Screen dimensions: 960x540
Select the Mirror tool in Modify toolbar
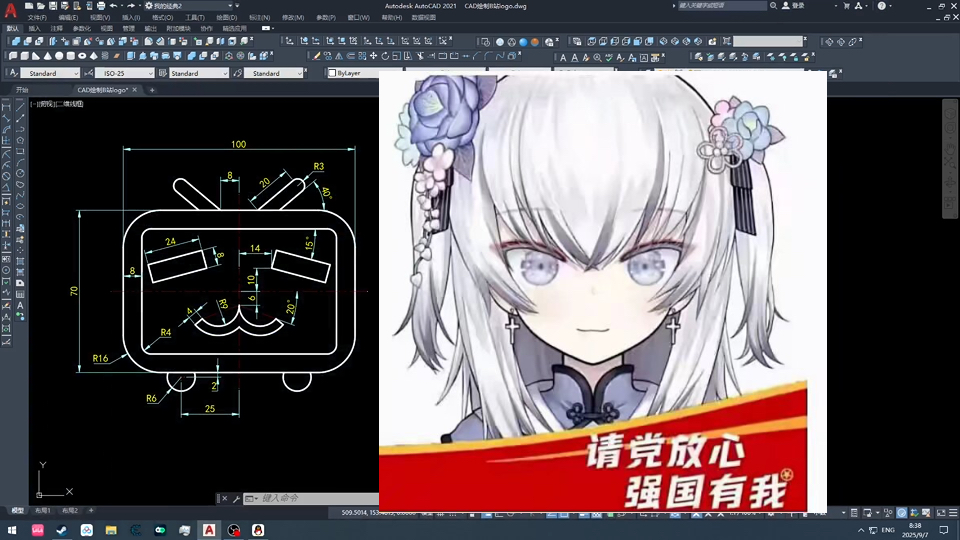339,56
